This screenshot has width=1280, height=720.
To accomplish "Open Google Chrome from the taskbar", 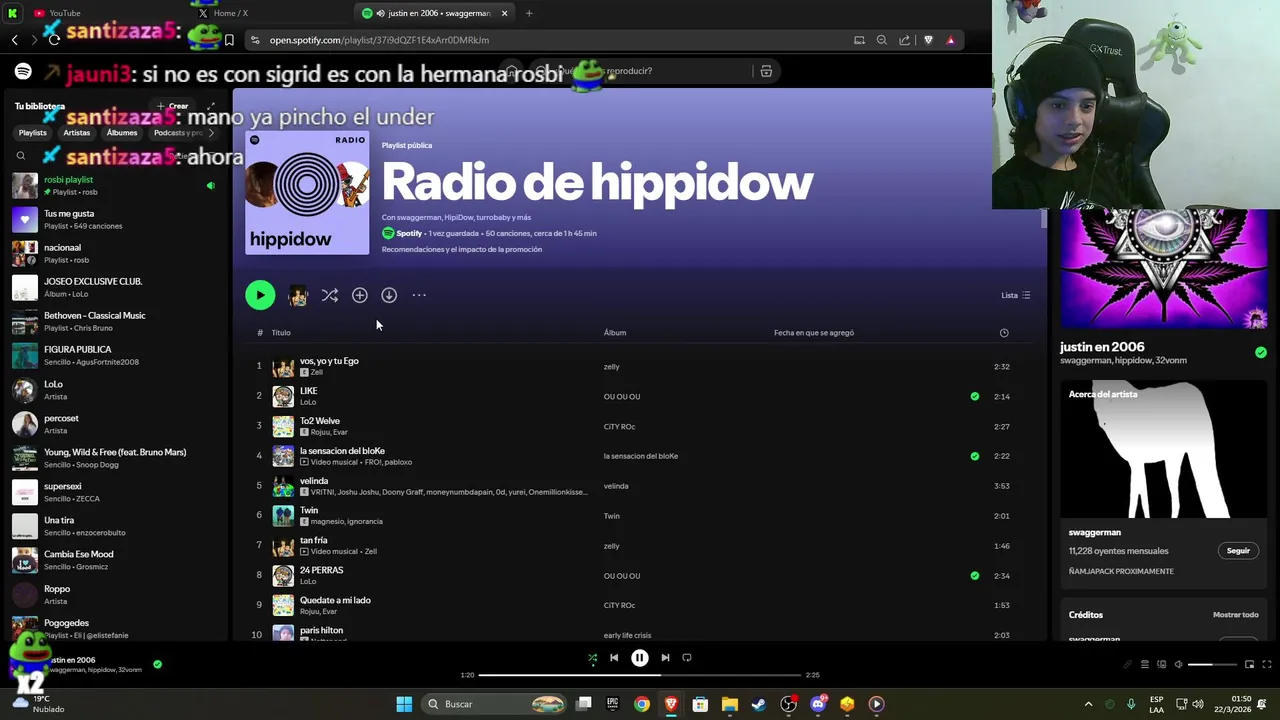I will pyautogui.click(x=642, y=704).
